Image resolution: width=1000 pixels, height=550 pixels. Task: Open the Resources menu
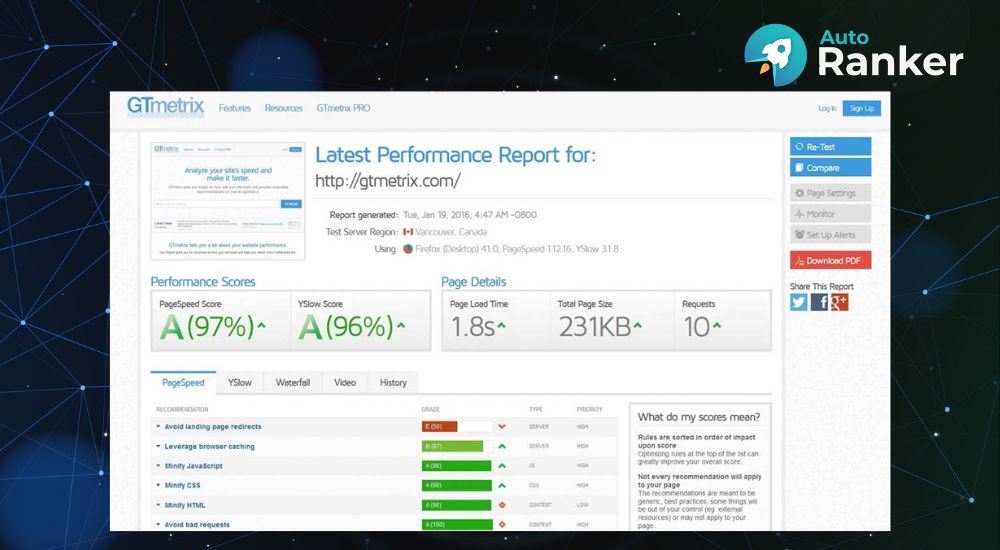tap(284, 108)
